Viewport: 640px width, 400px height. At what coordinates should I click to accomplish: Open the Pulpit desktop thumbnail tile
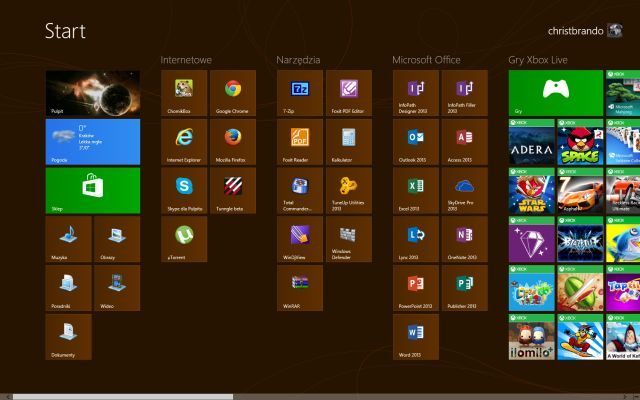[x=92, y=93]
